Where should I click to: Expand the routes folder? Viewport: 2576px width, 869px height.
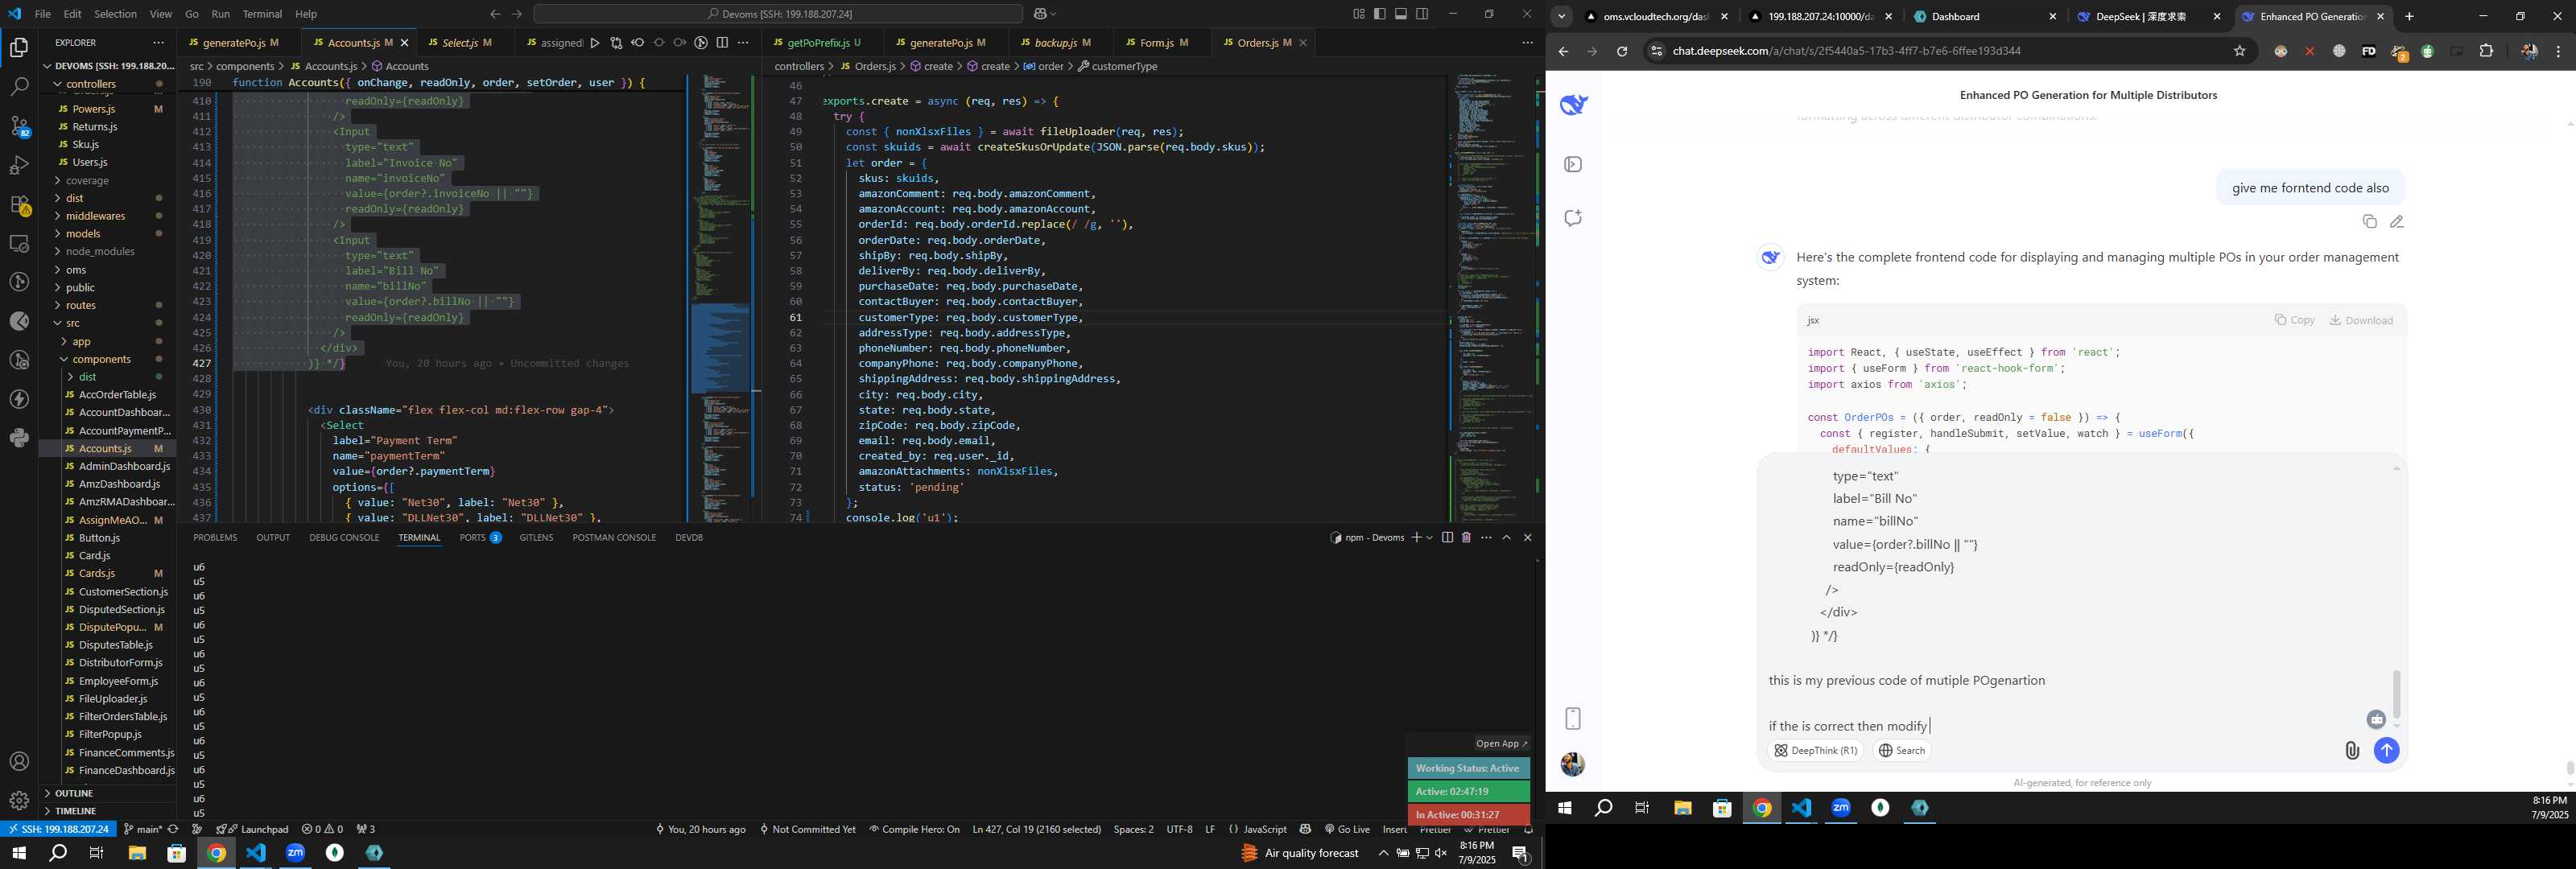[81, 305]
